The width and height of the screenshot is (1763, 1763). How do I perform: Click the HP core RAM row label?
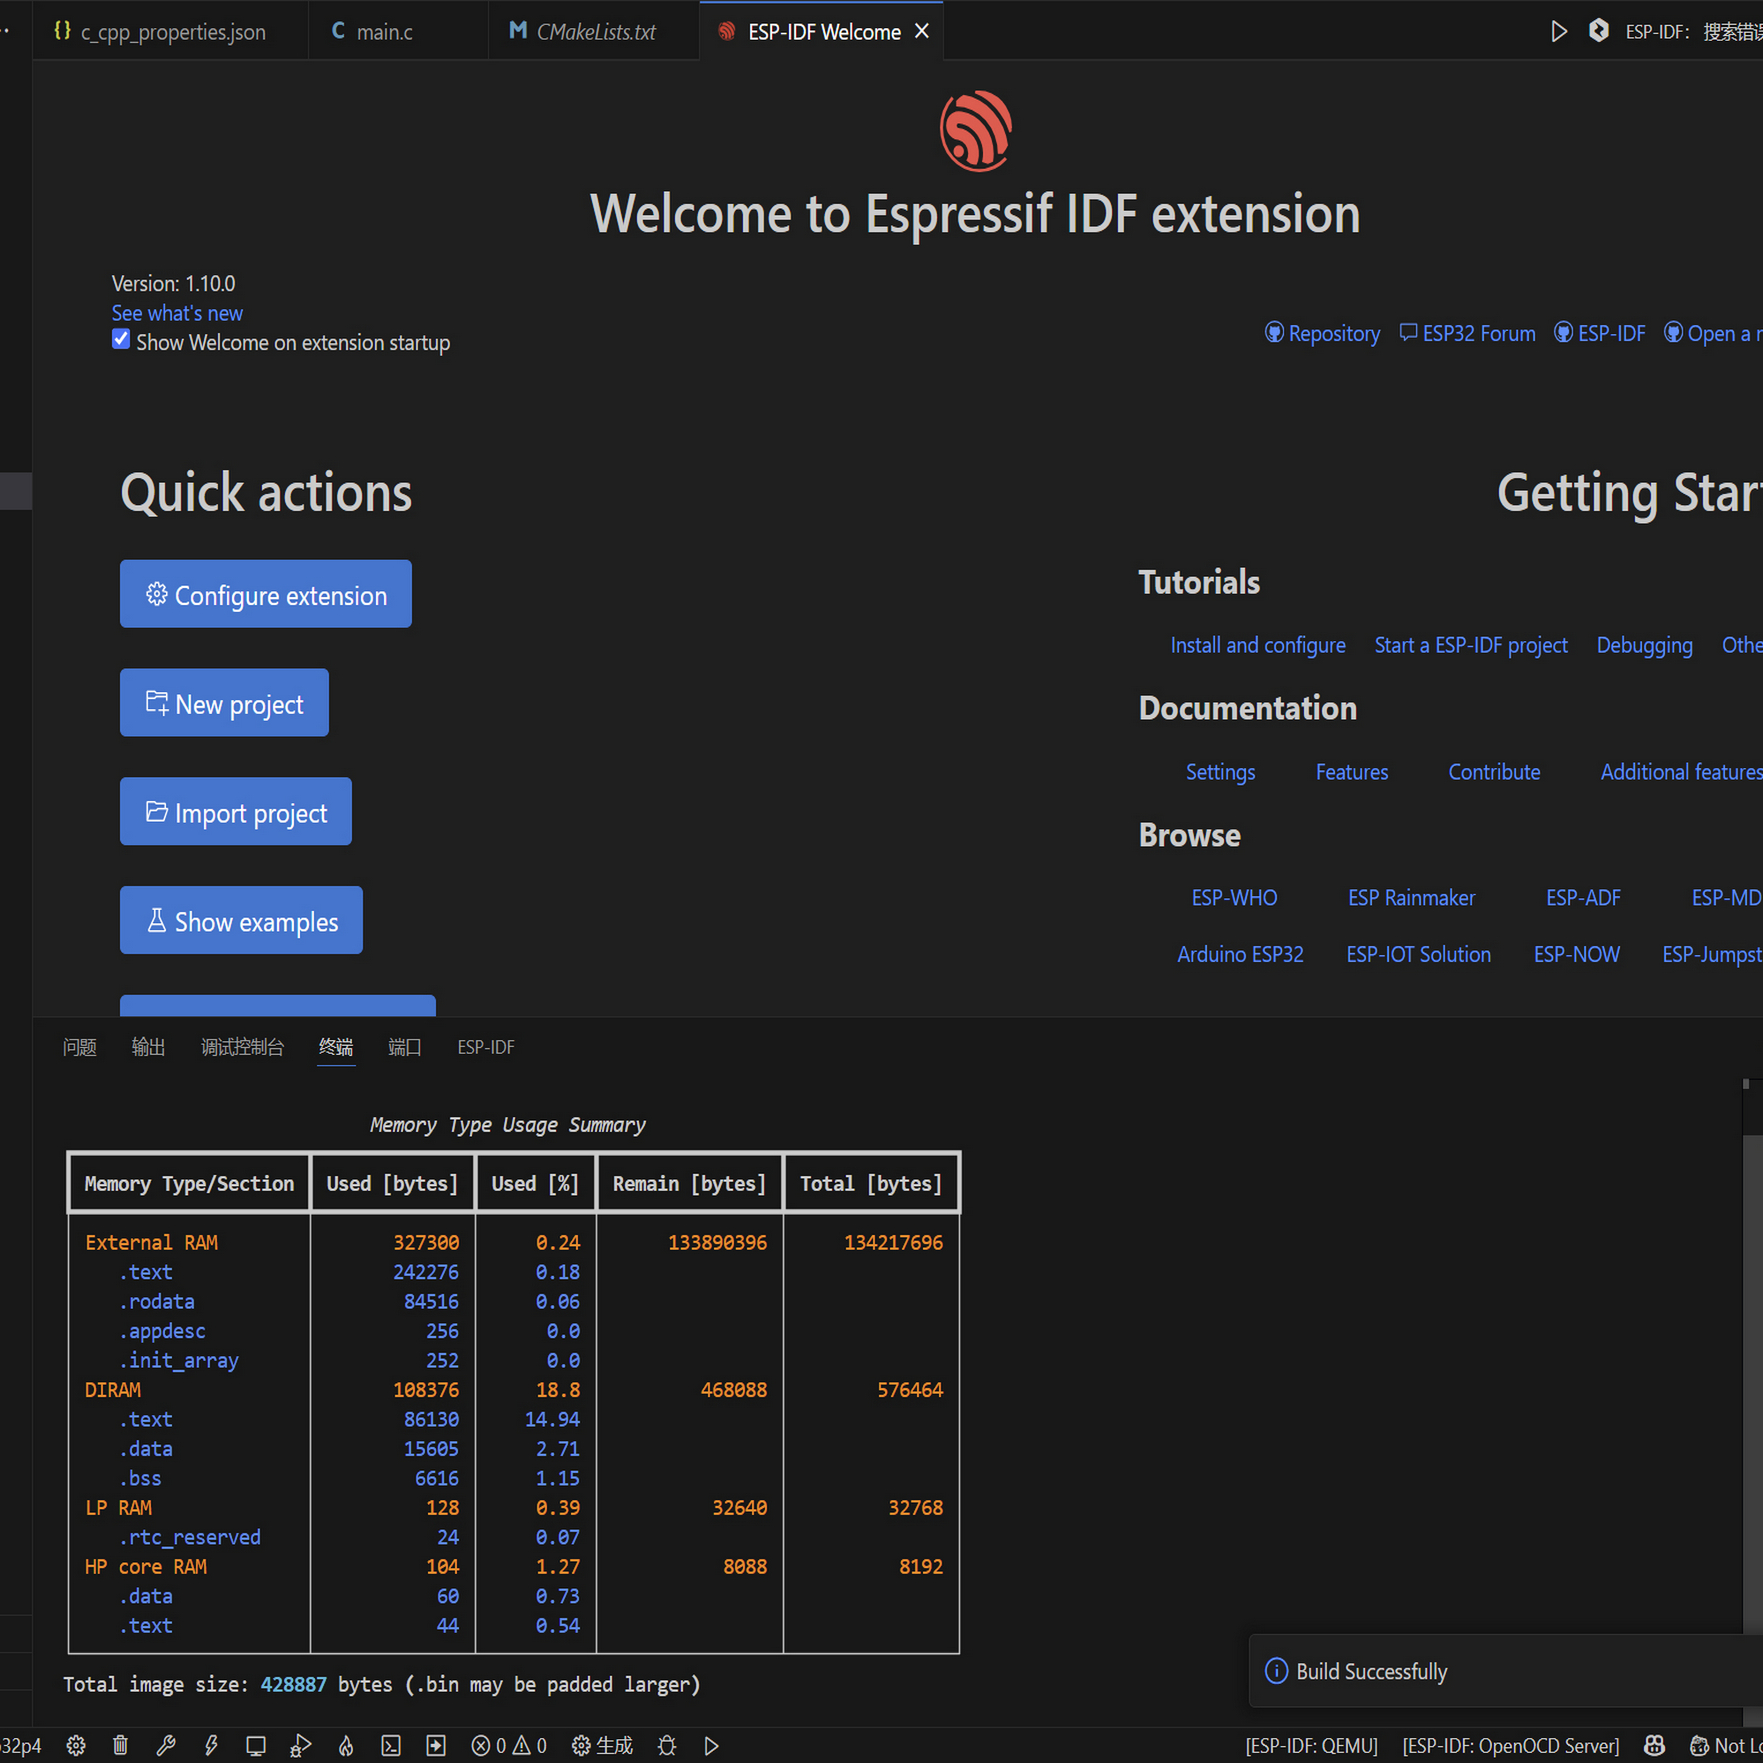[x=146, y=1567]
